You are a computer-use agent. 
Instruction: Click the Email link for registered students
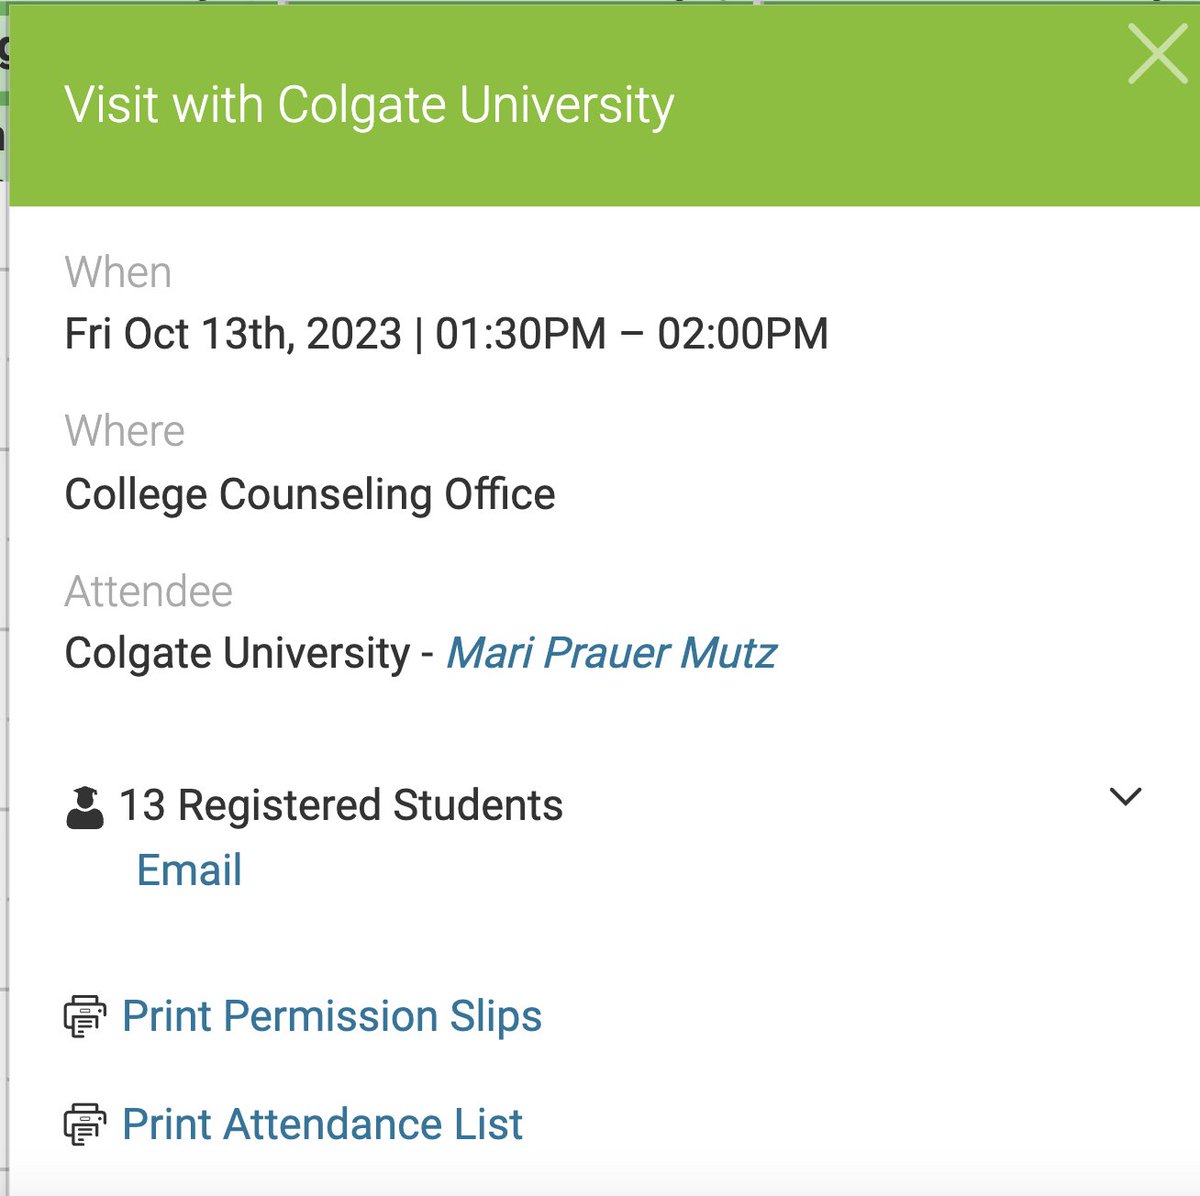(x=189, y=870)
